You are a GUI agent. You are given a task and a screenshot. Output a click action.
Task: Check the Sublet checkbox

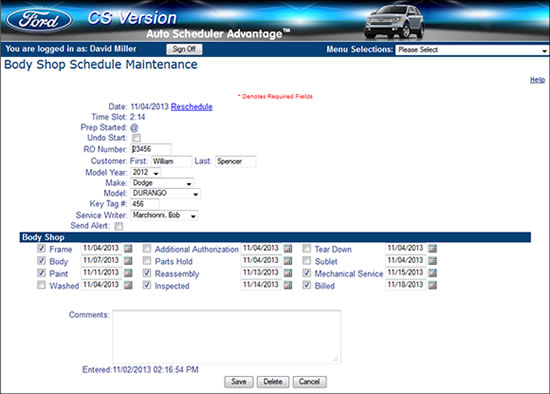pos(307,261)
